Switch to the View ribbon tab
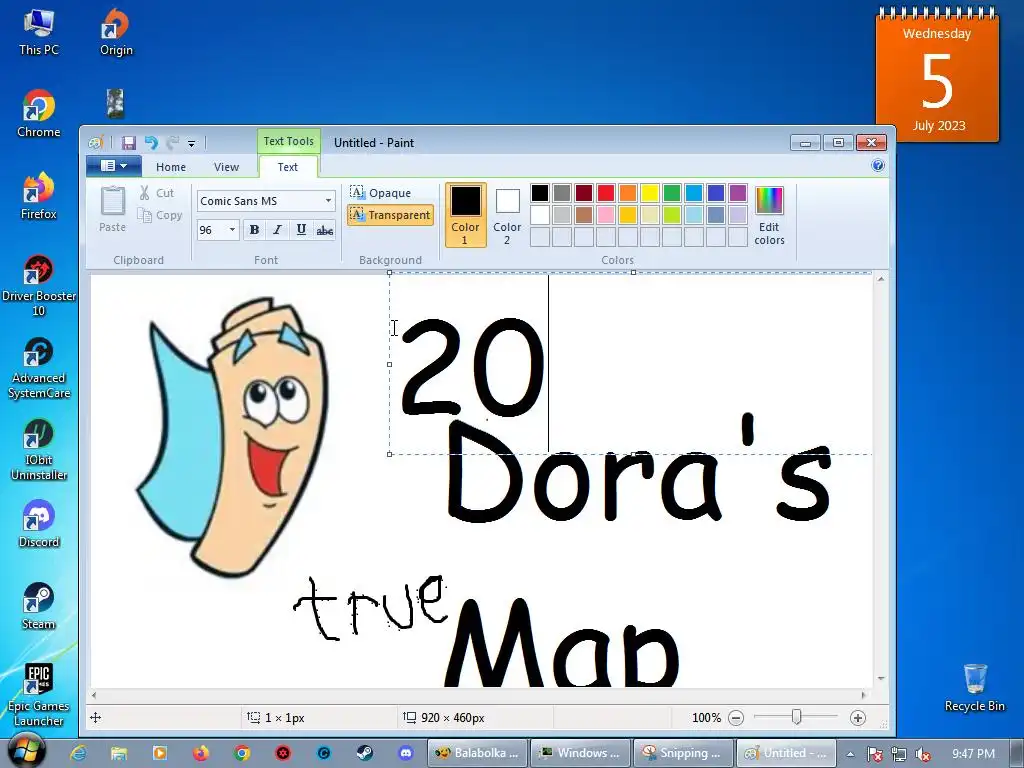This screenshot has width=1024, height=768. point(227,167)
